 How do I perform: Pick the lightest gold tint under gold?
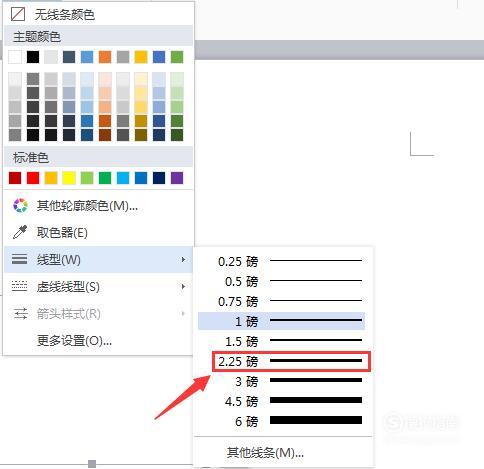(x=141, y=79)
